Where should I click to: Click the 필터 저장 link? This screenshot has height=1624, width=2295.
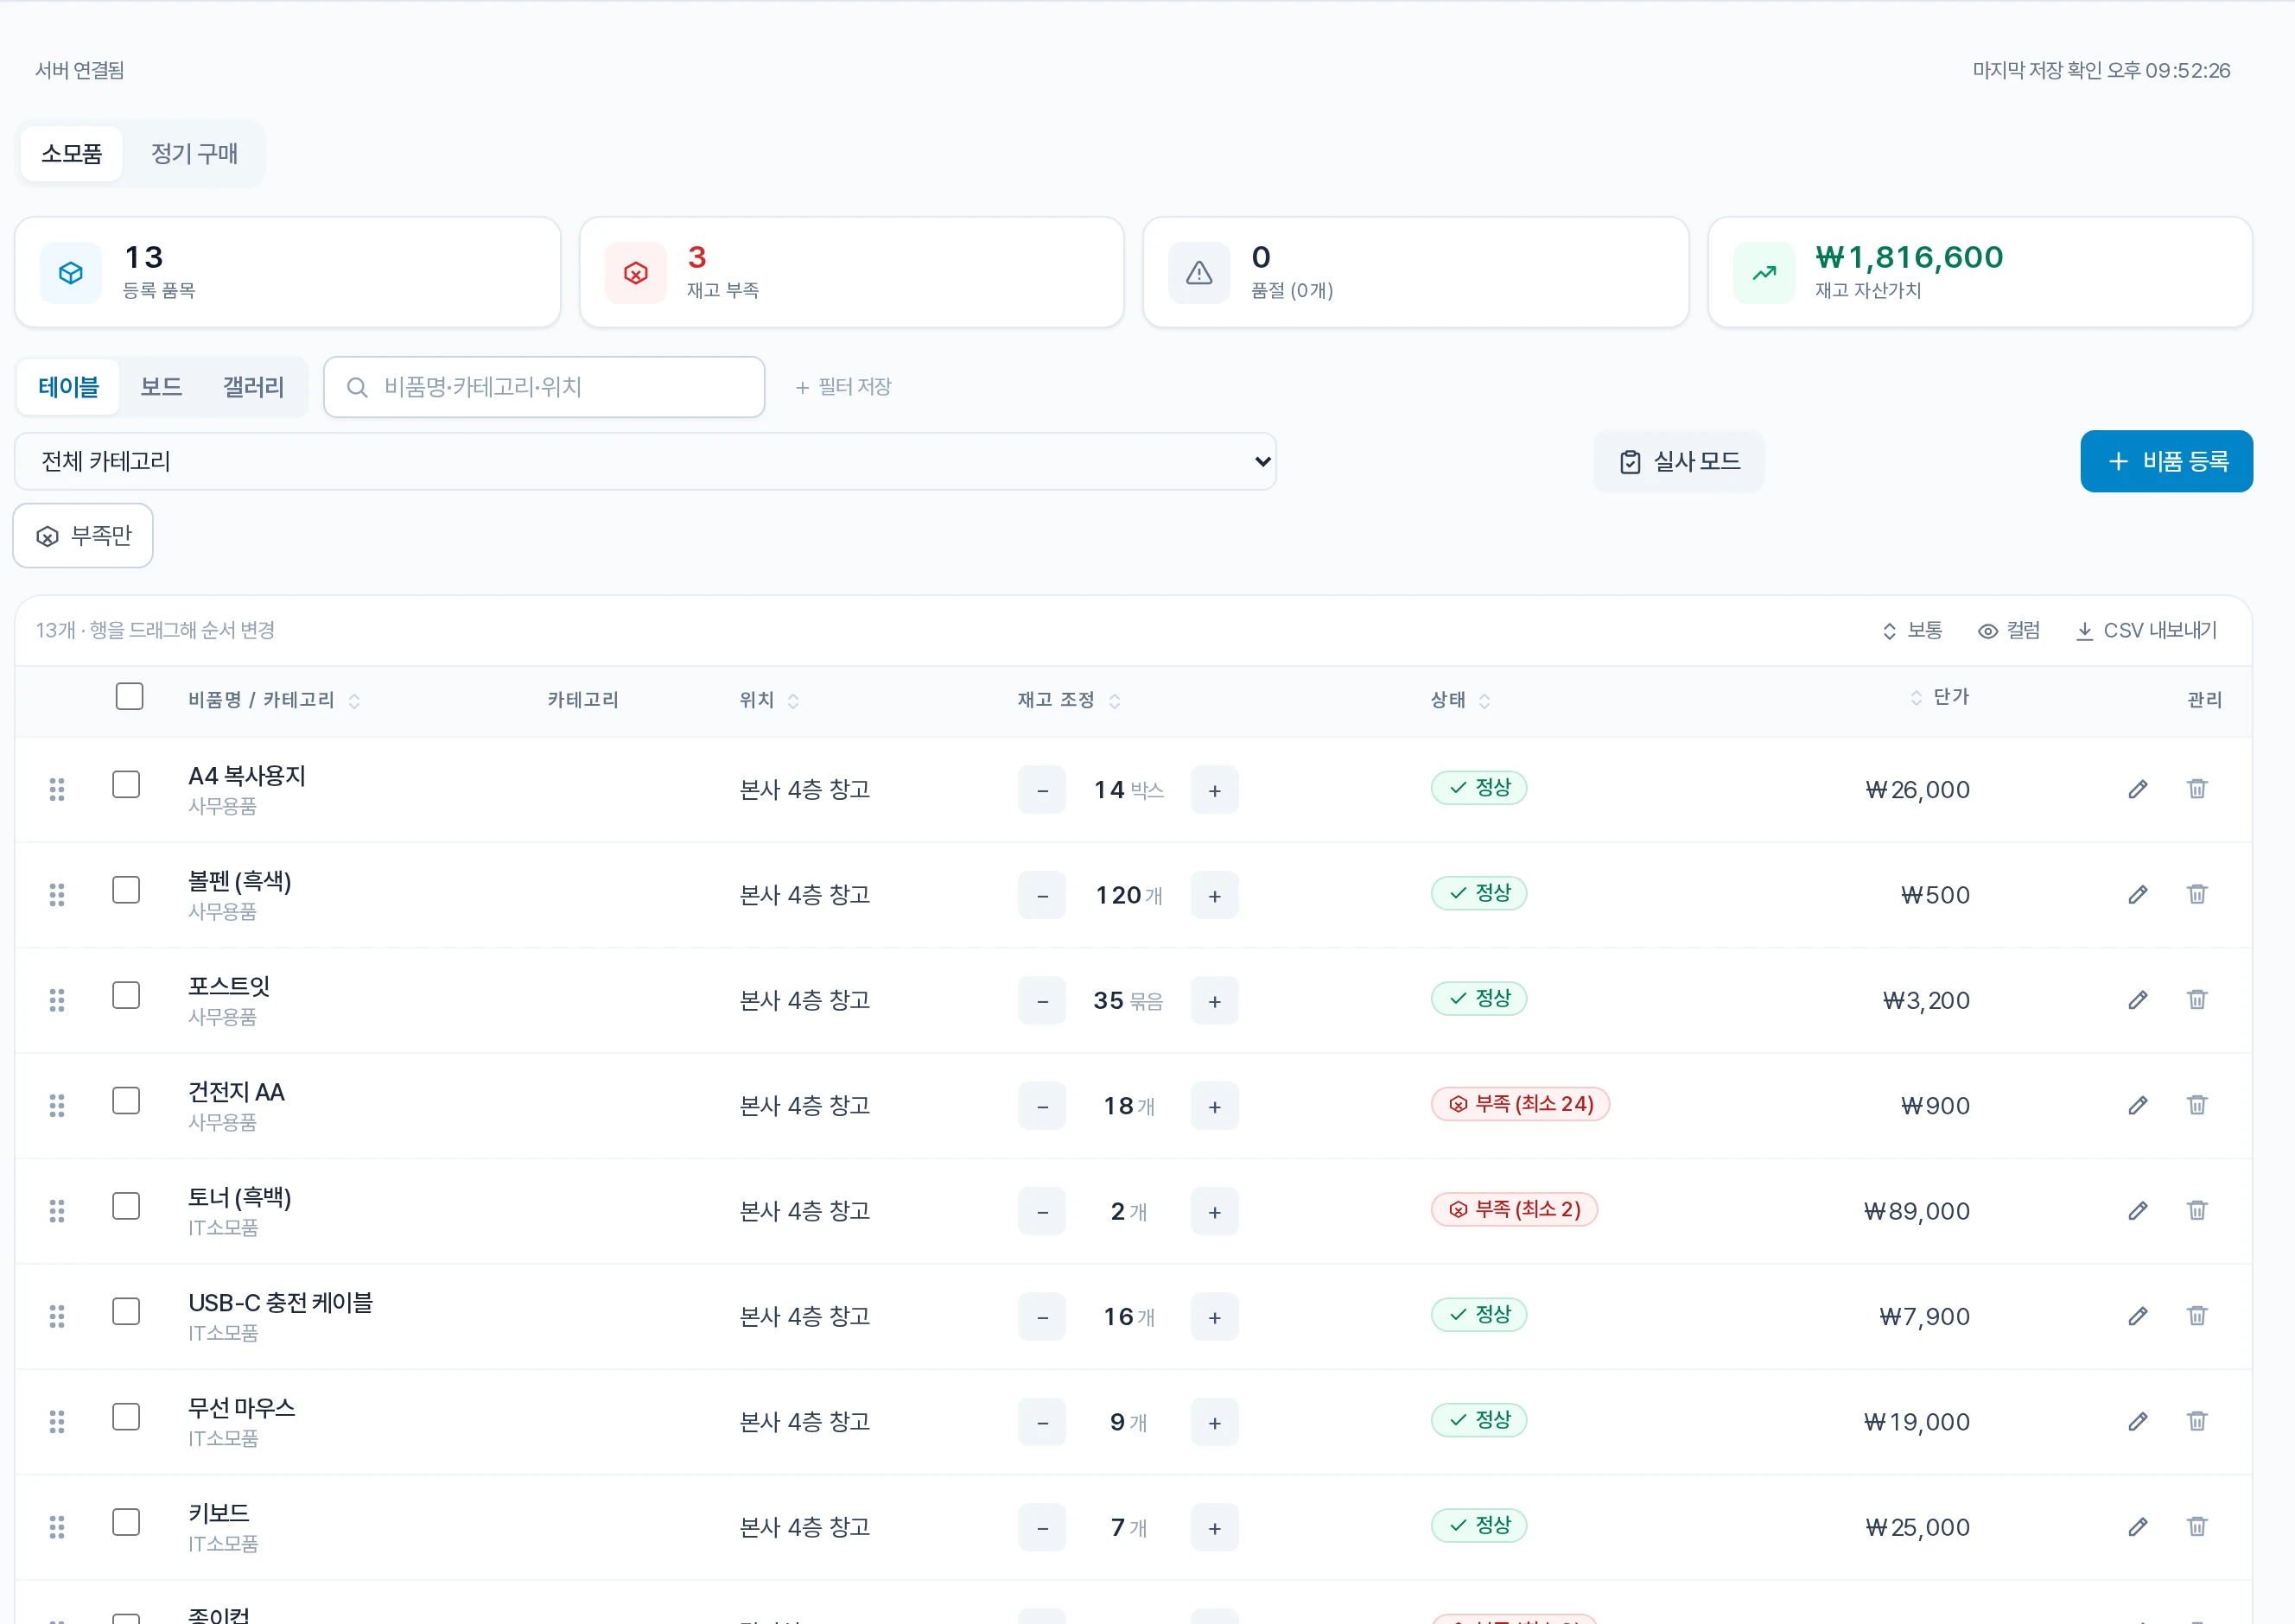[843, 387]
